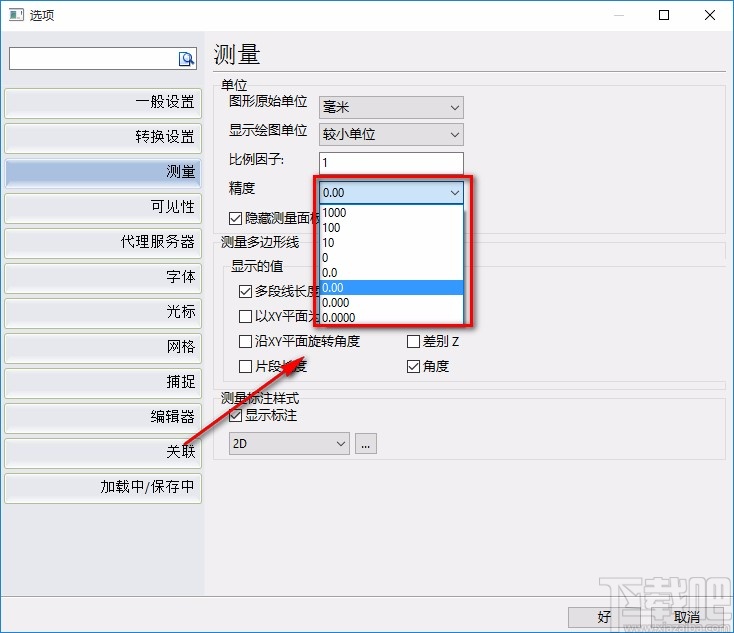Click the search icon in search box
Screen dimensions: 734x633
186,59
